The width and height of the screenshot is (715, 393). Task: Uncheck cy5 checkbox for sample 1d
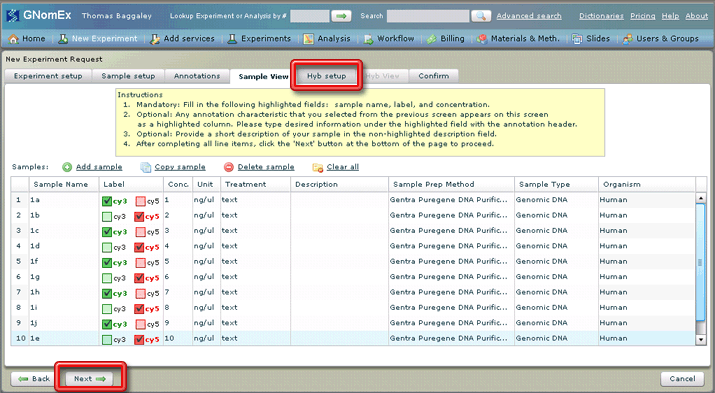(x=139, y=248)
